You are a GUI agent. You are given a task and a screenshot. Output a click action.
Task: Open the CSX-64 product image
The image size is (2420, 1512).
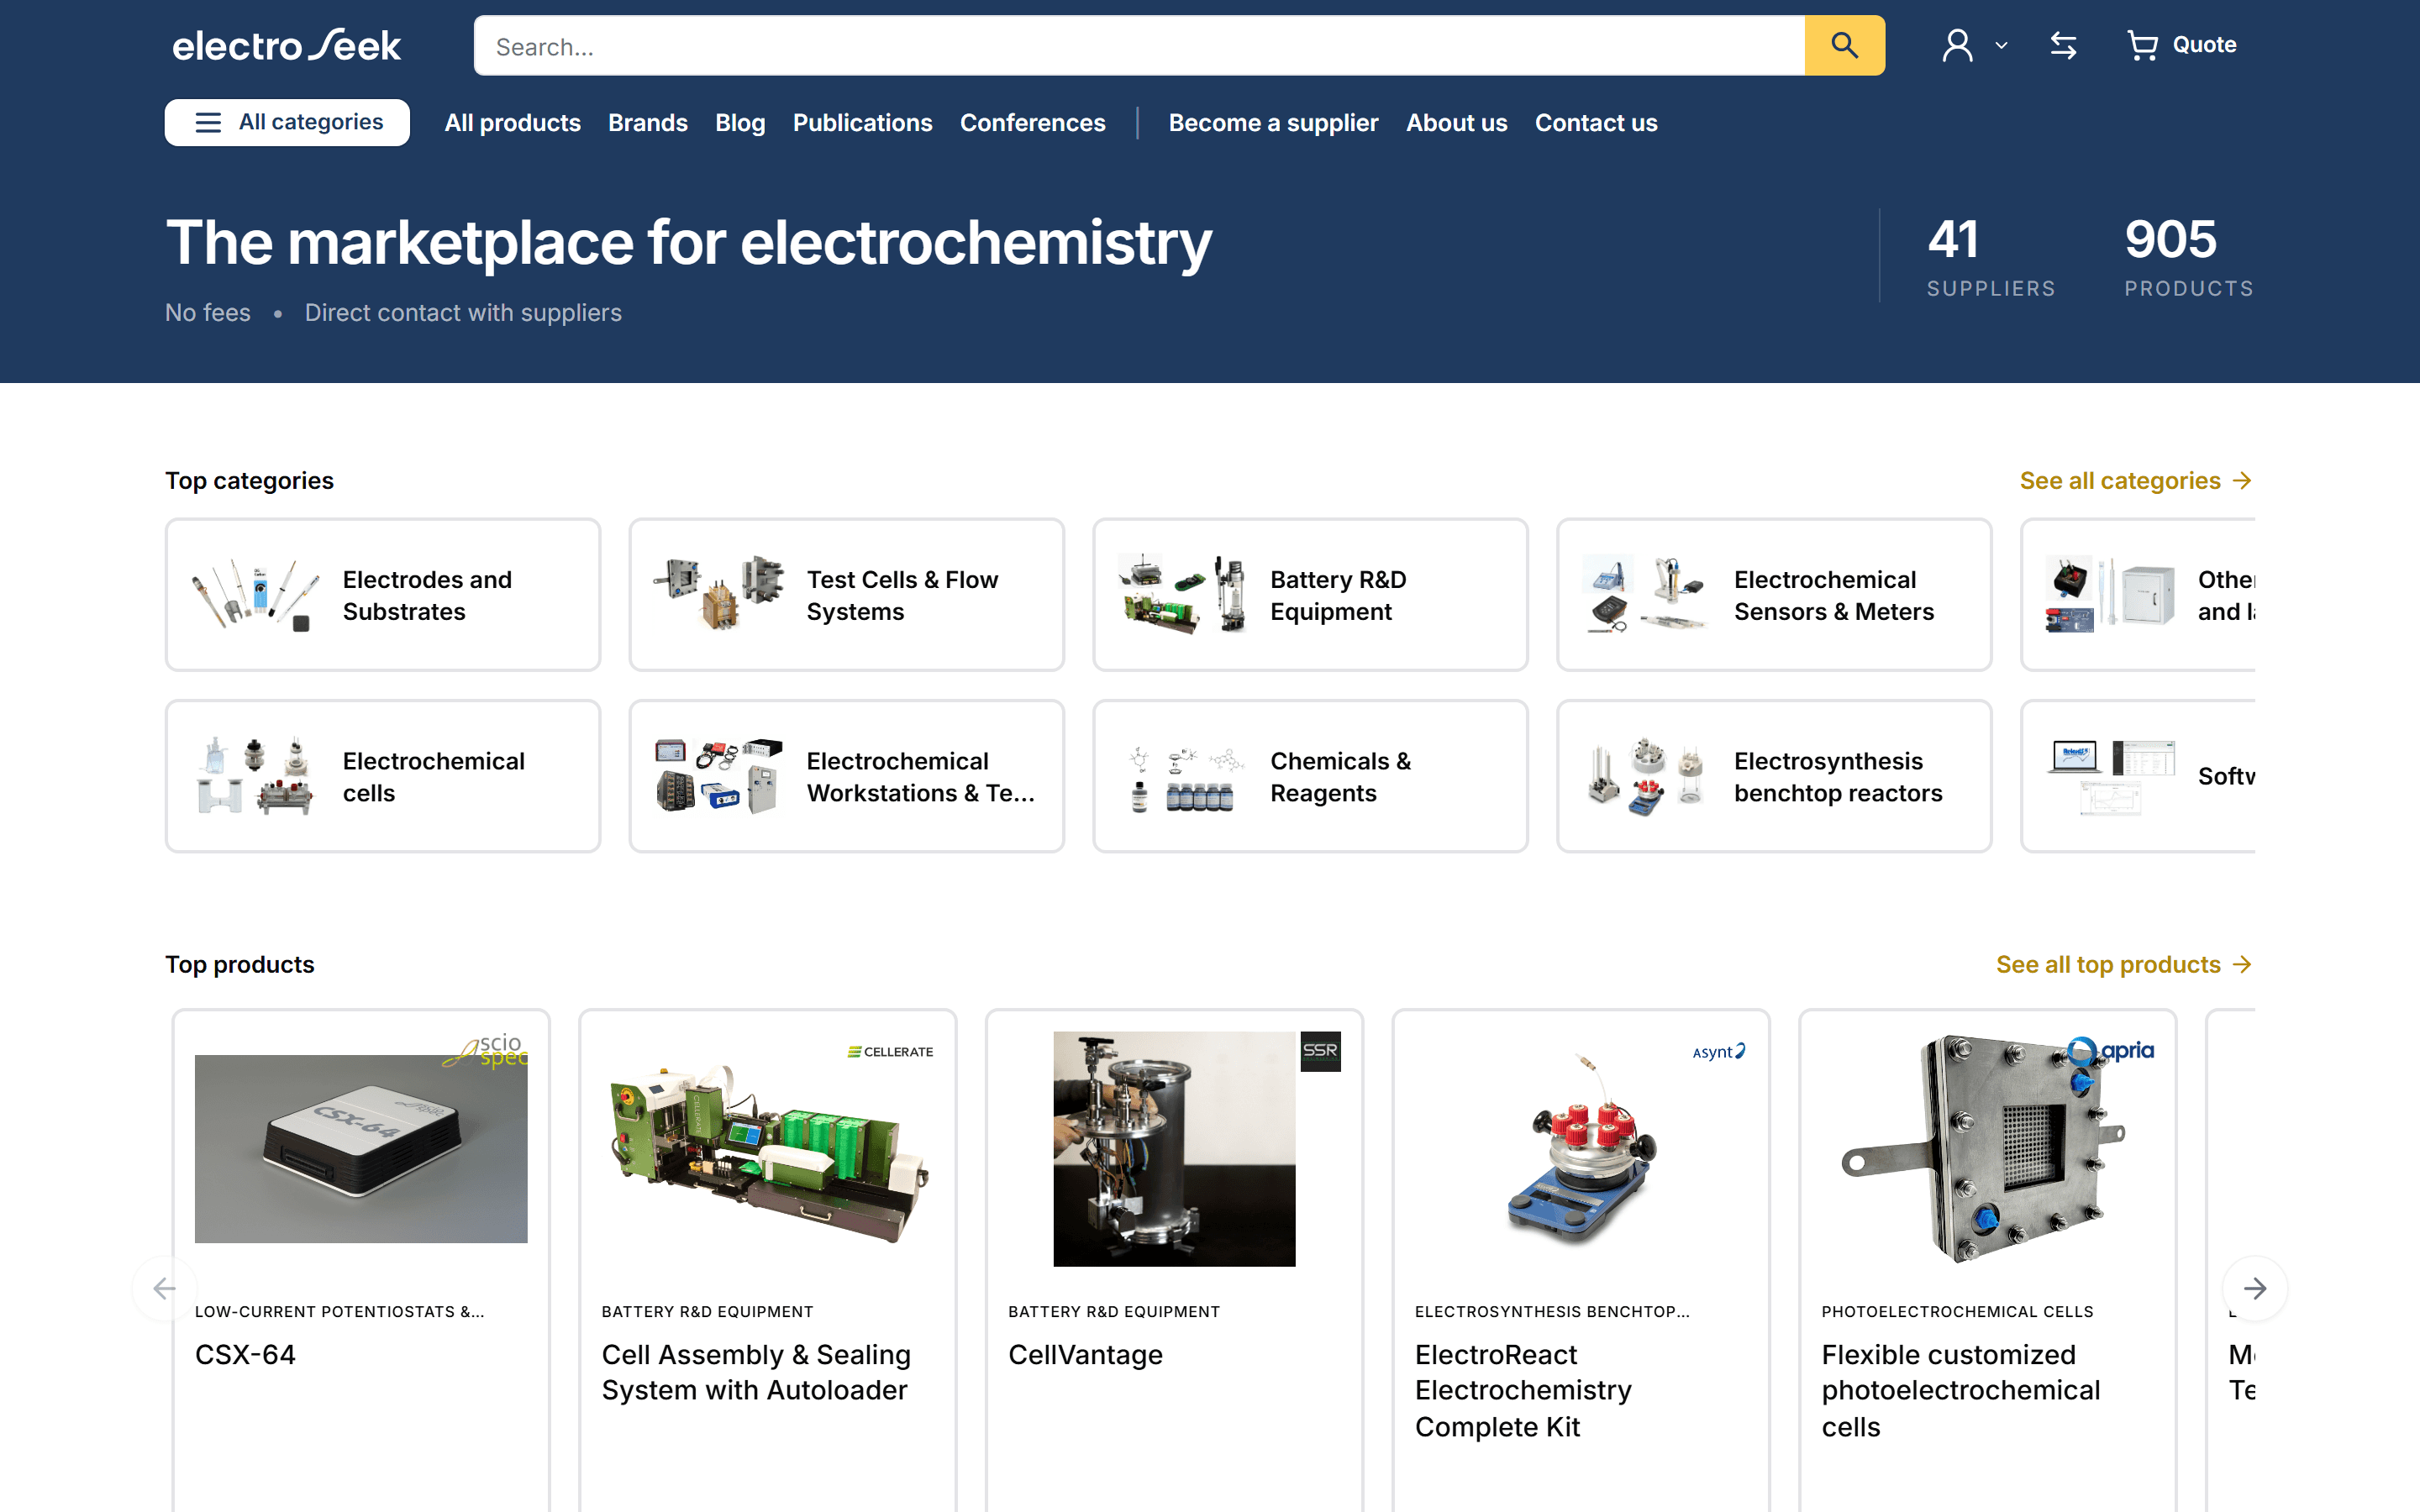coord(361,1149)
